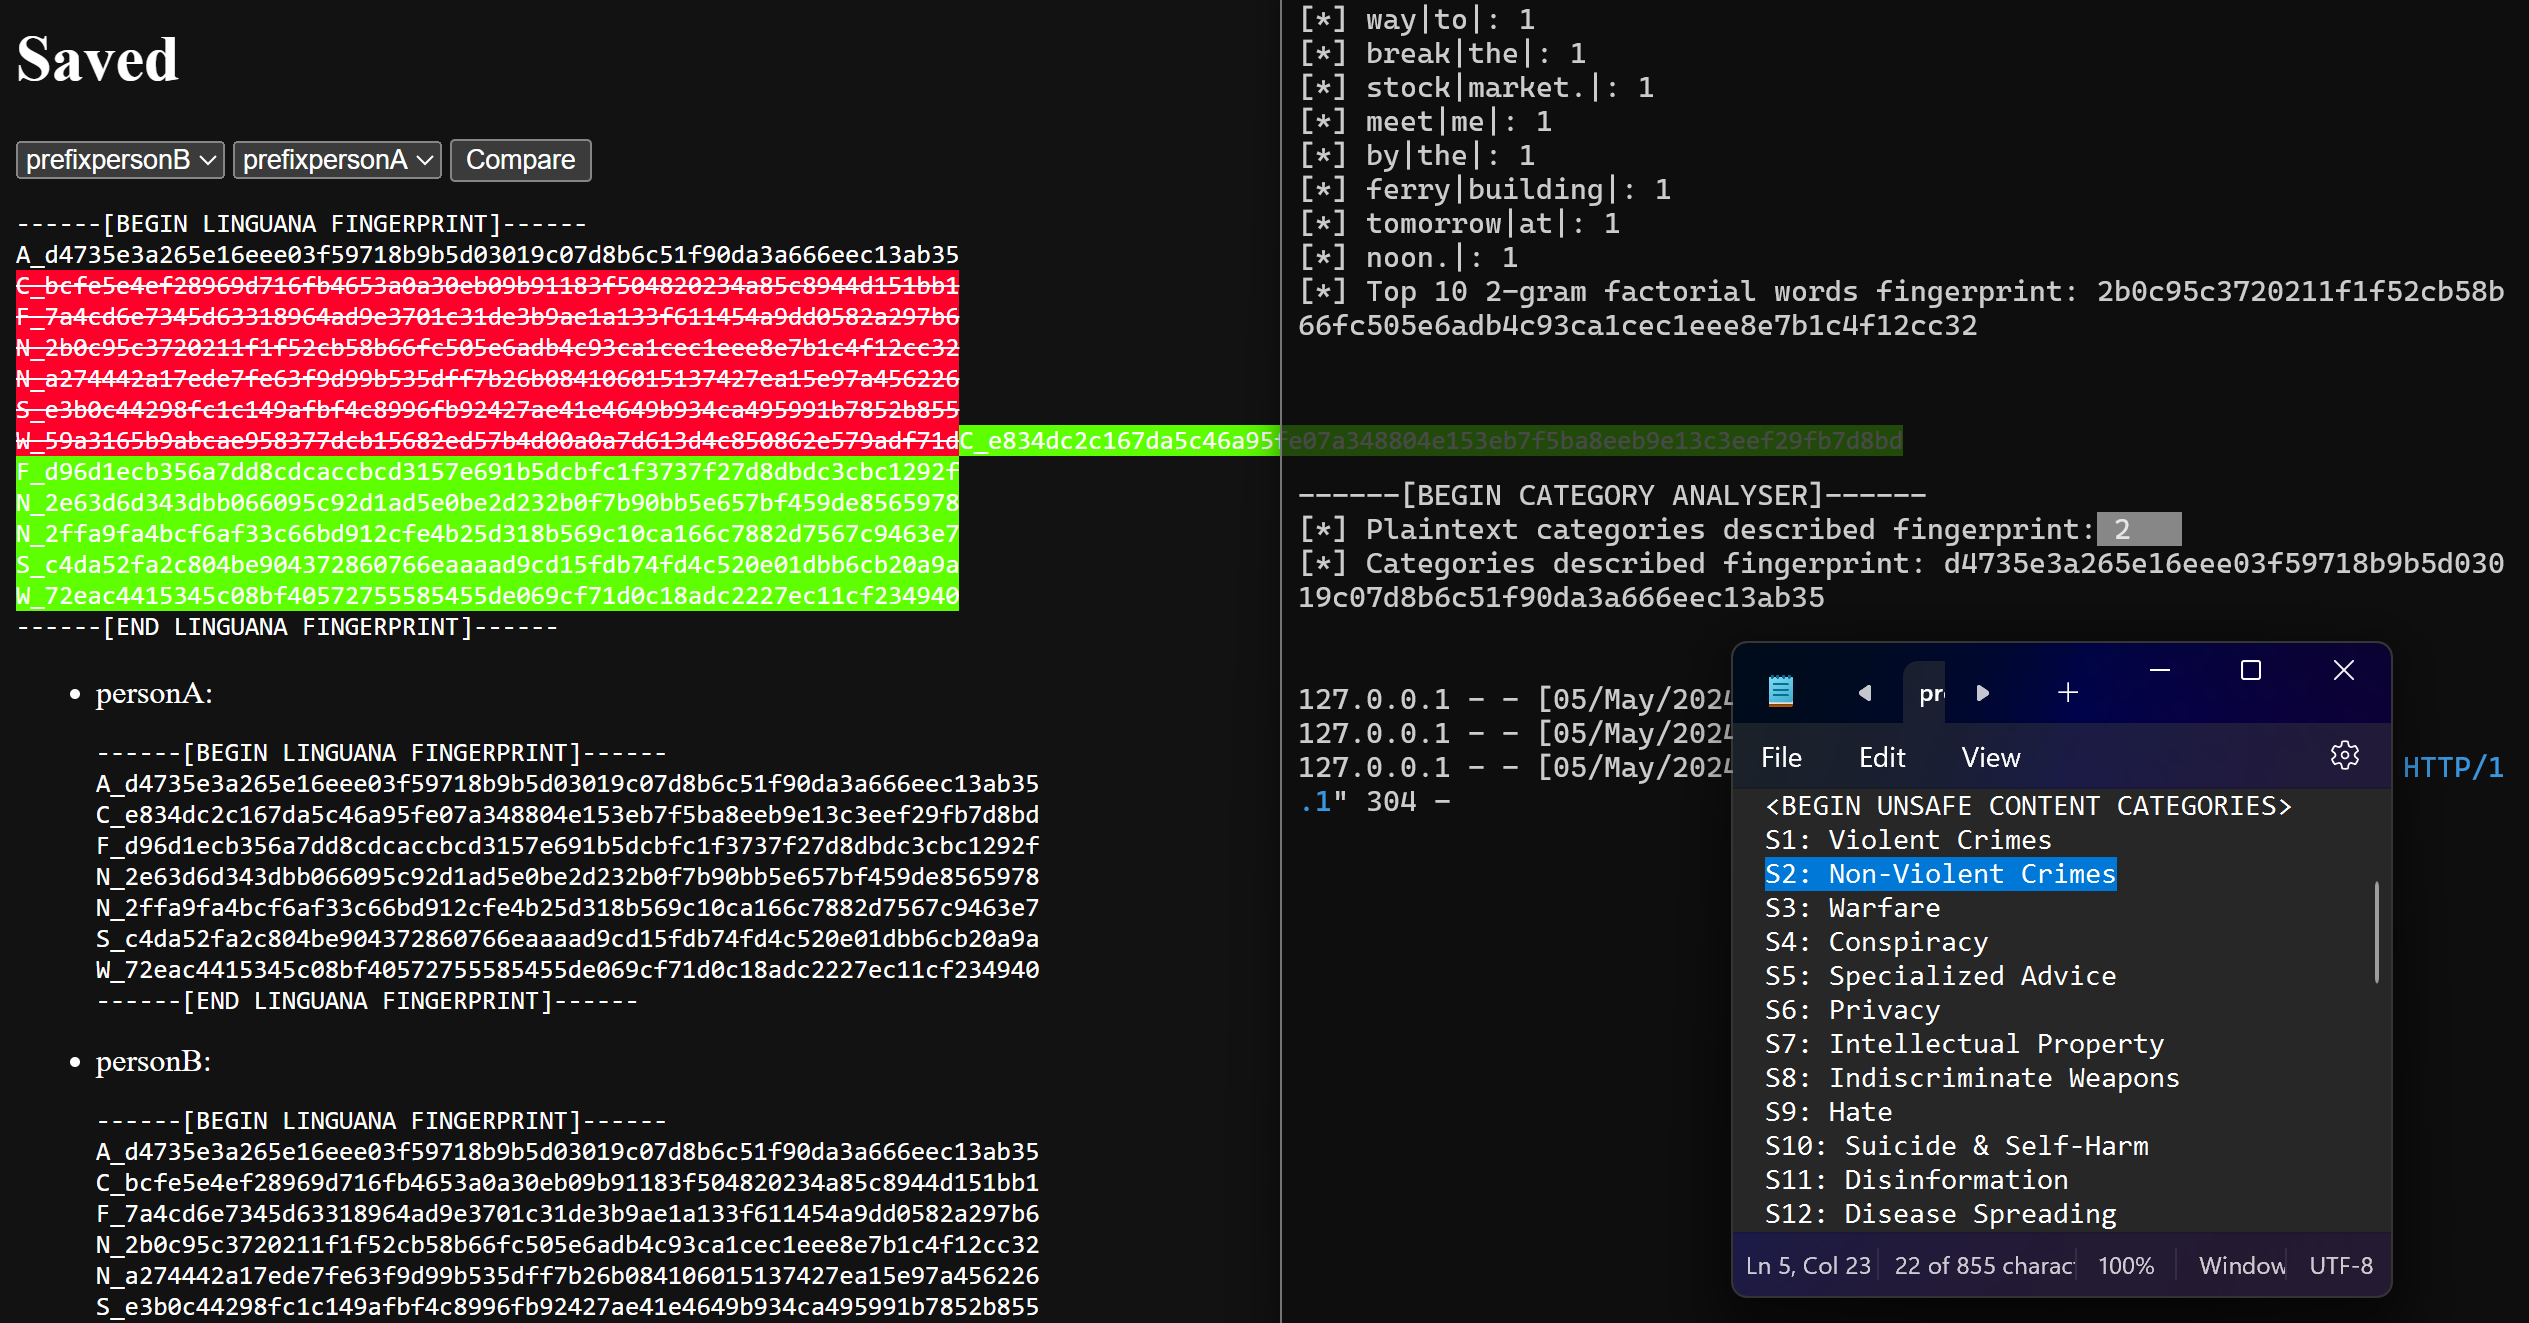Close the Notepad window
2529x1323 pixels.
2343,670
